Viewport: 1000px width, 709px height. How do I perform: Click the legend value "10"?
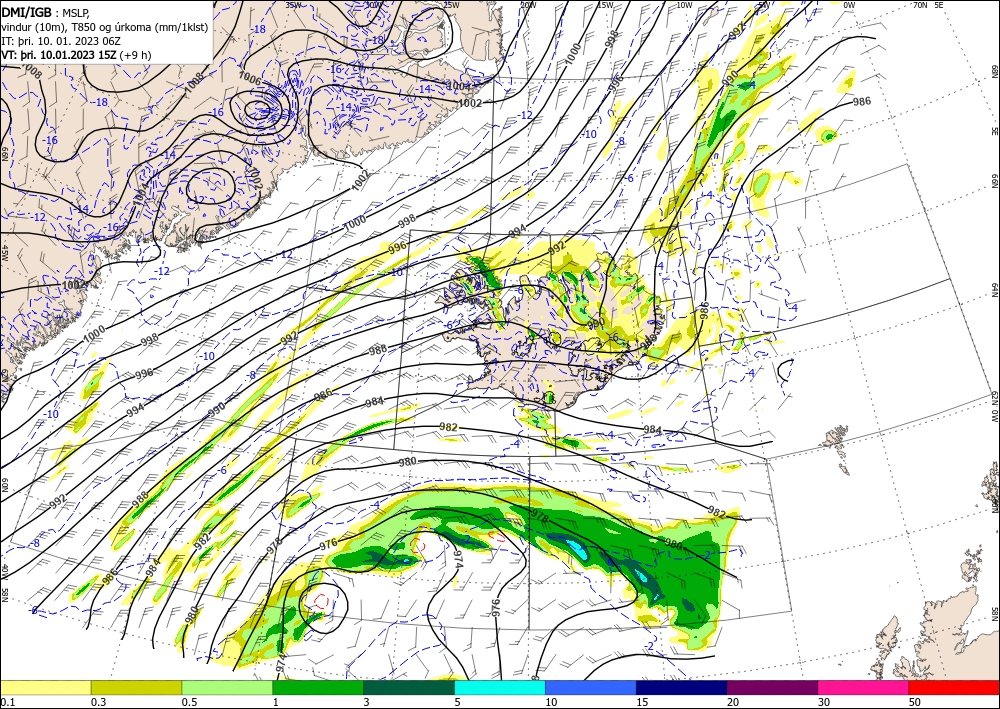tap(551, 702)
